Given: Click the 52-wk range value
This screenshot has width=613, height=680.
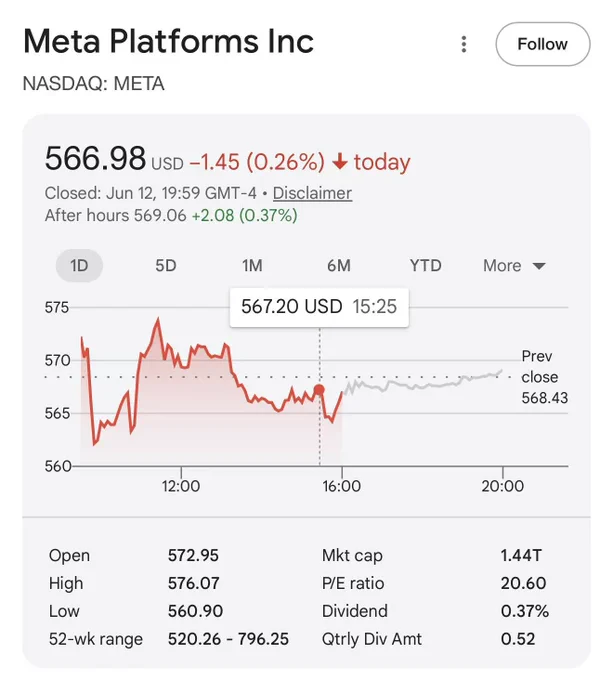Looking at the screenshot, I should click(x=228, y=639).
